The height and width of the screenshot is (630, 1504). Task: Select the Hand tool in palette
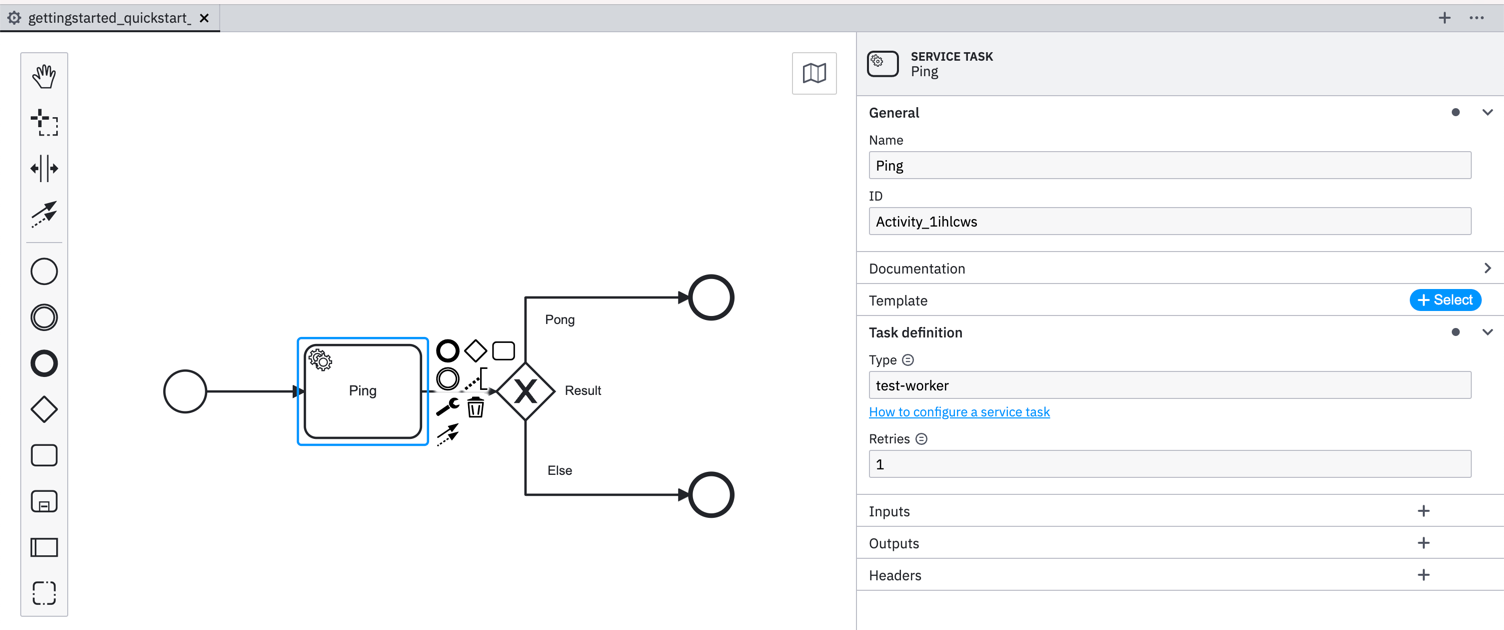click(x=44, y=76)
